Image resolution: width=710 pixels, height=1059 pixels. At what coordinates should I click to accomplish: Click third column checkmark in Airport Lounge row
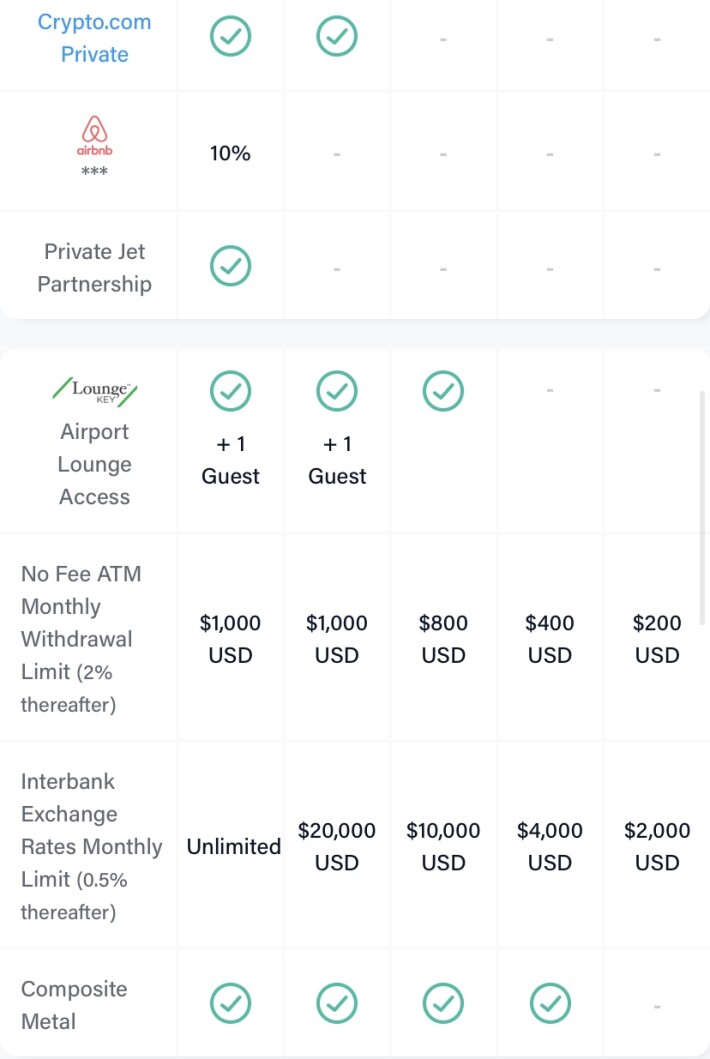click(x=443, y=391)
